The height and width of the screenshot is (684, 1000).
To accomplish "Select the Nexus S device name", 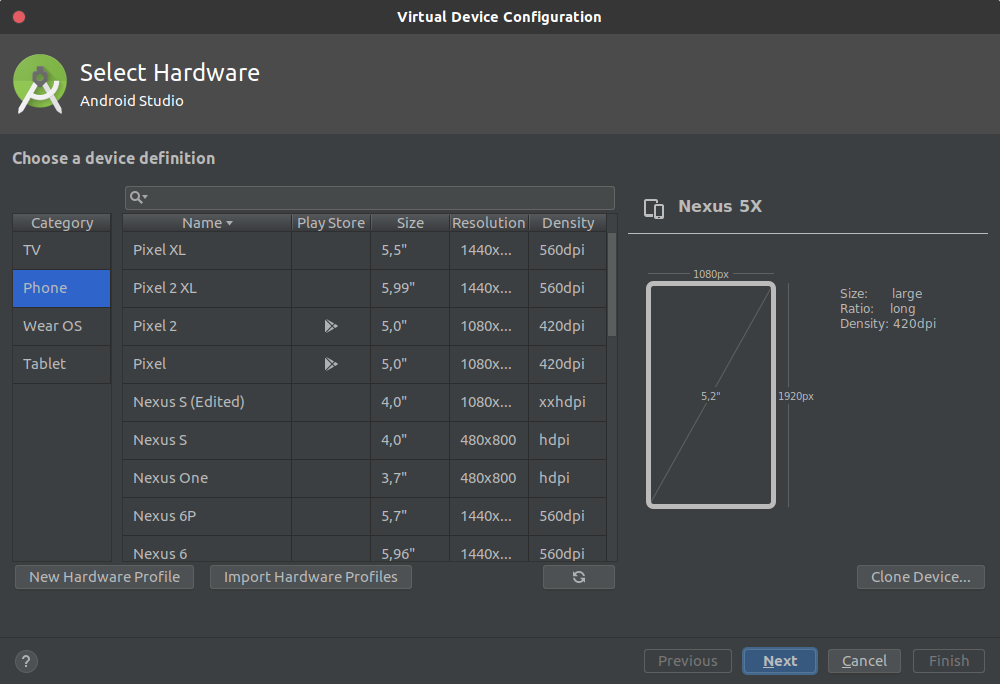I will [x=159, y=440].
